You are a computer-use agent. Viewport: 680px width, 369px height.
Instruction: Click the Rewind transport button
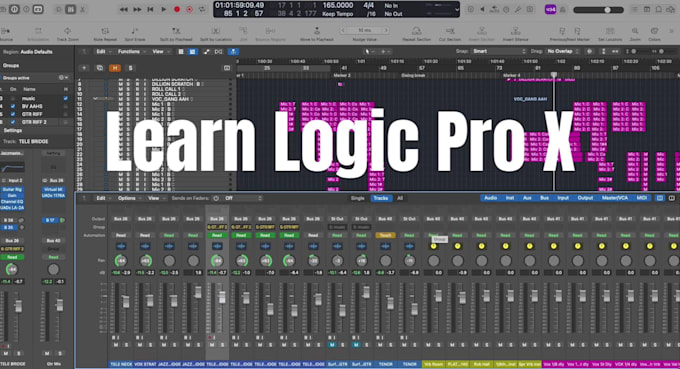point(124,9)
